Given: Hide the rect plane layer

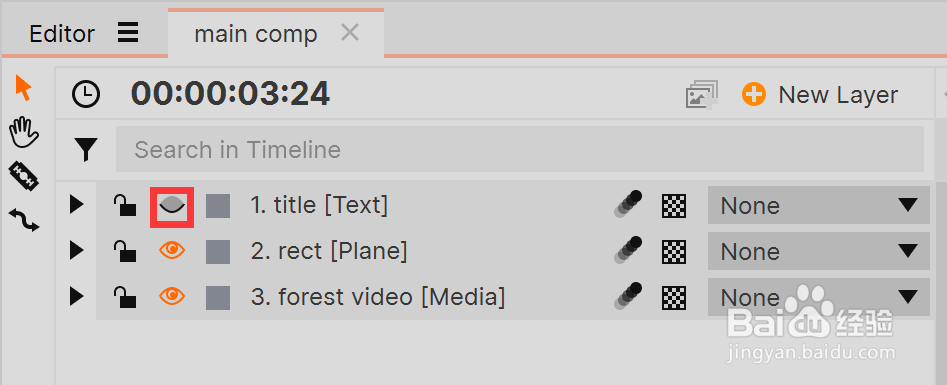Looking at the screenshot, I should (x=172, y=250).
